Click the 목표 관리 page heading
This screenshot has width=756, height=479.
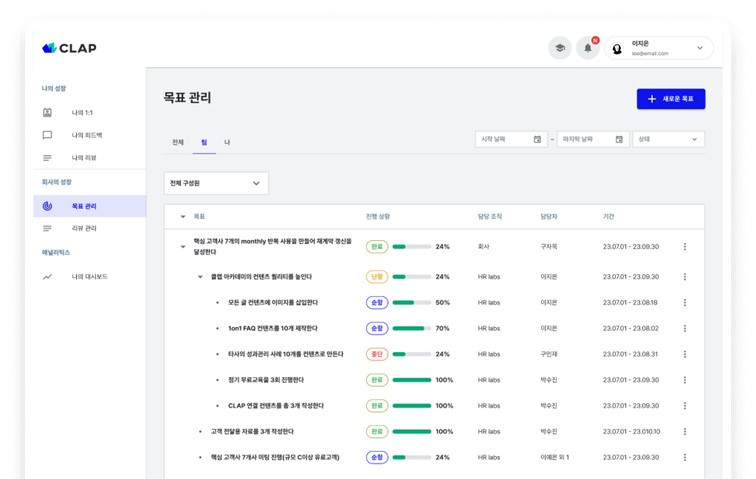(x=188, y=97)
